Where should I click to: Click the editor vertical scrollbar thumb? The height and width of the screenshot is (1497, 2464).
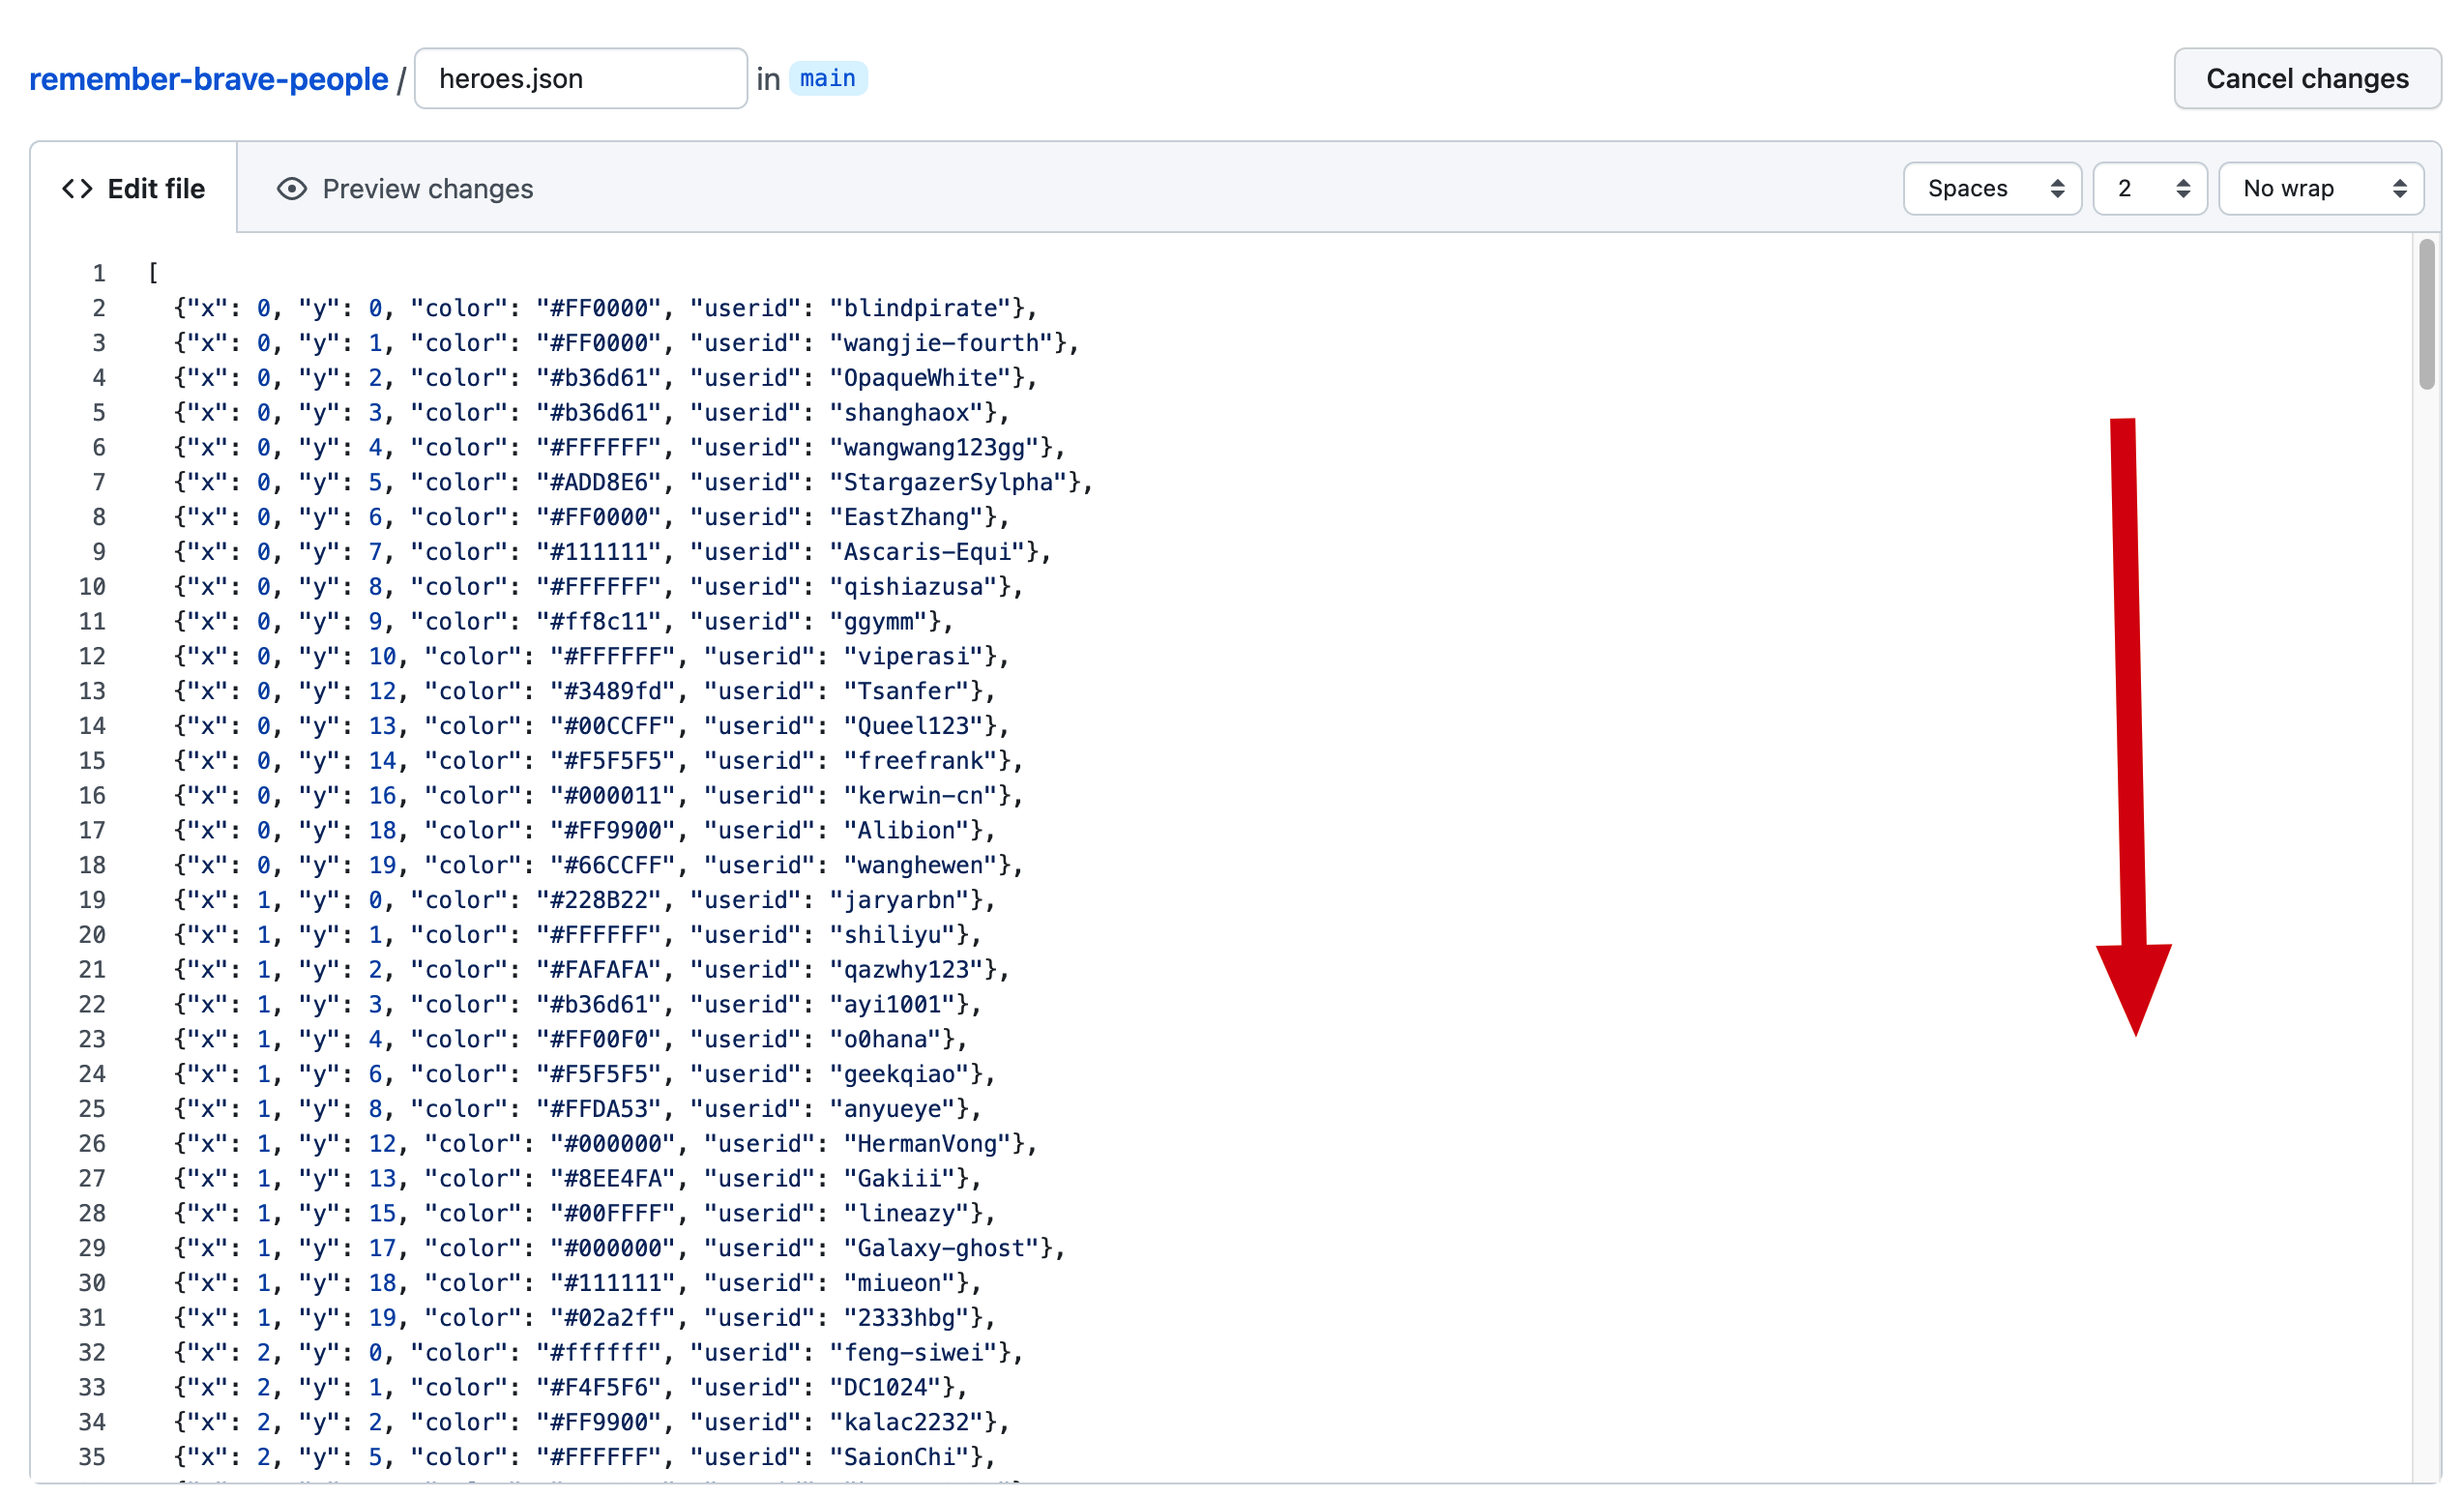coord(2426,313)
